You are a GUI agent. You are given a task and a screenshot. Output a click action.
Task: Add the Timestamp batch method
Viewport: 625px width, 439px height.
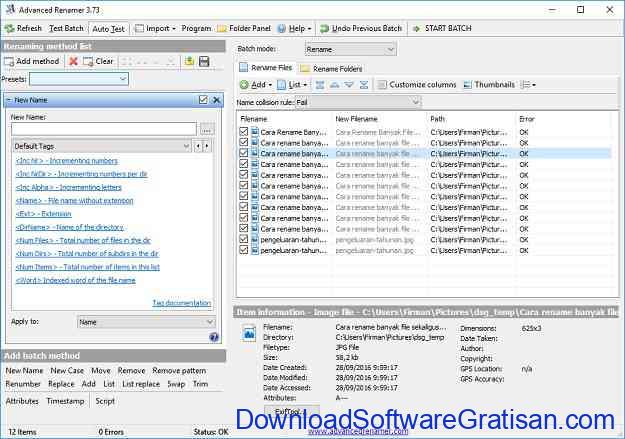65,401
